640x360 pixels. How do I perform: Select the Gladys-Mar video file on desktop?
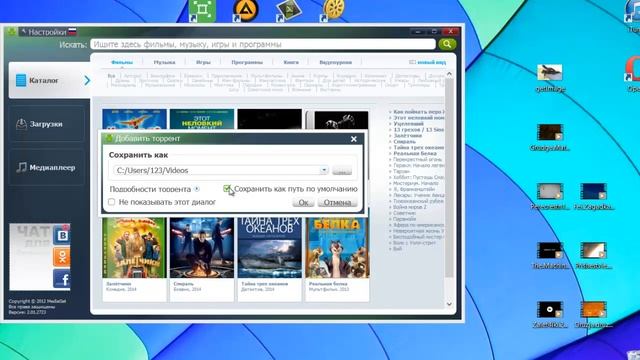coord(550,138)
